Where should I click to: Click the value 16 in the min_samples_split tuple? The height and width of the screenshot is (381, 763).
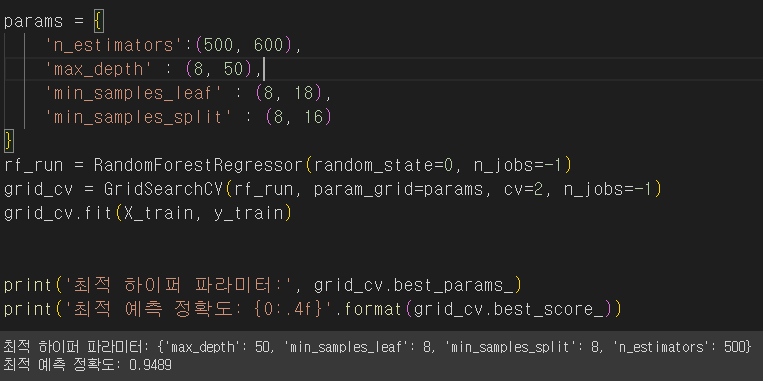[x=313, y=117]
